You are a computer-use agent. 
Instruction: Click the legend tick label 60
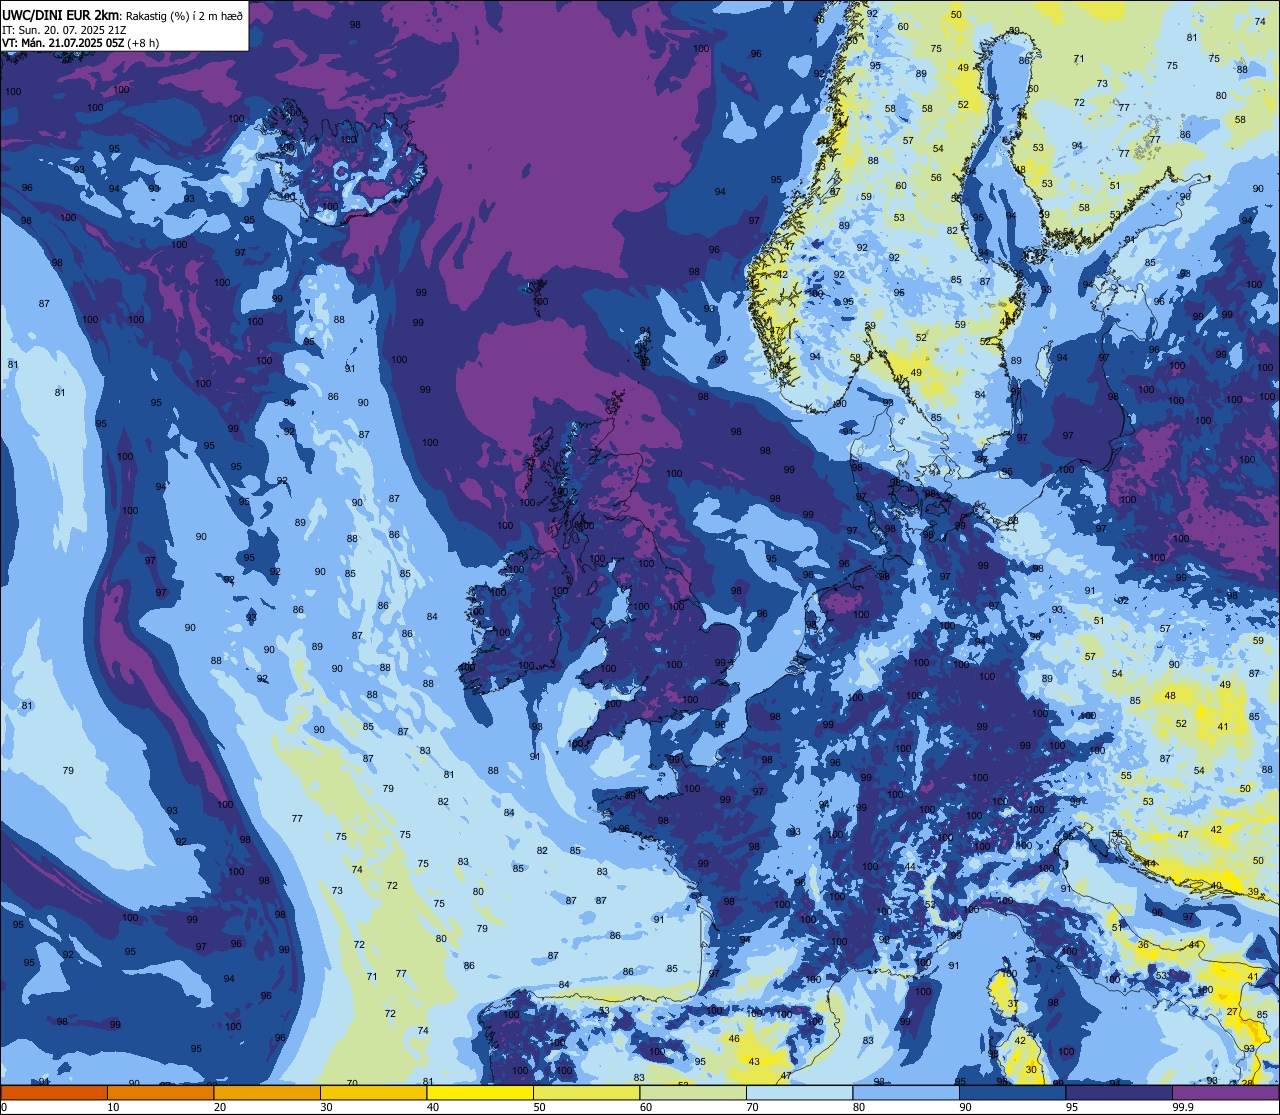pos(646,1107)
